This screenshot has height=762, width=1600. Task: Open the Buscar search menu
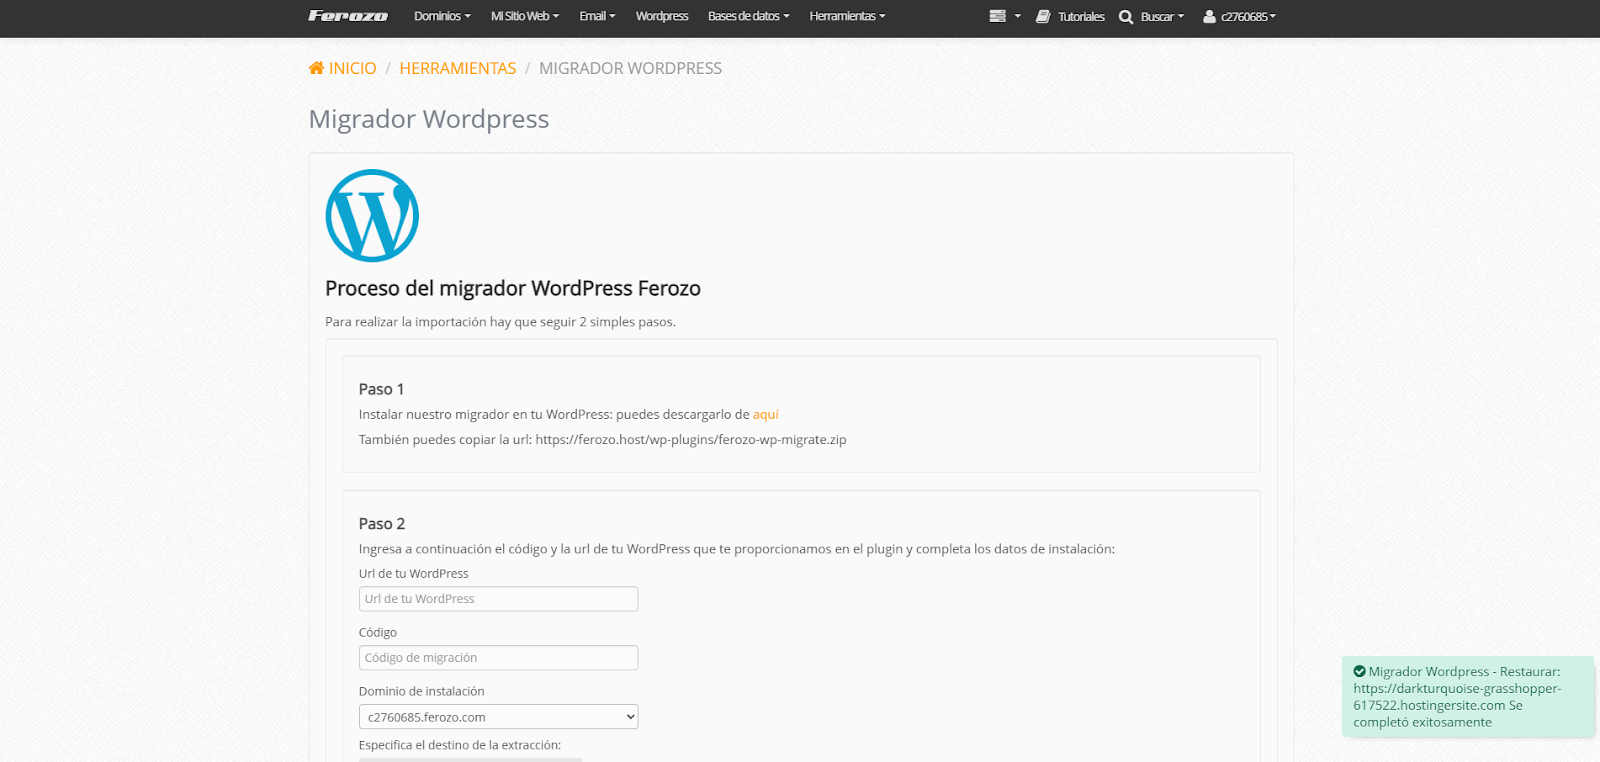click(1161, 16)
